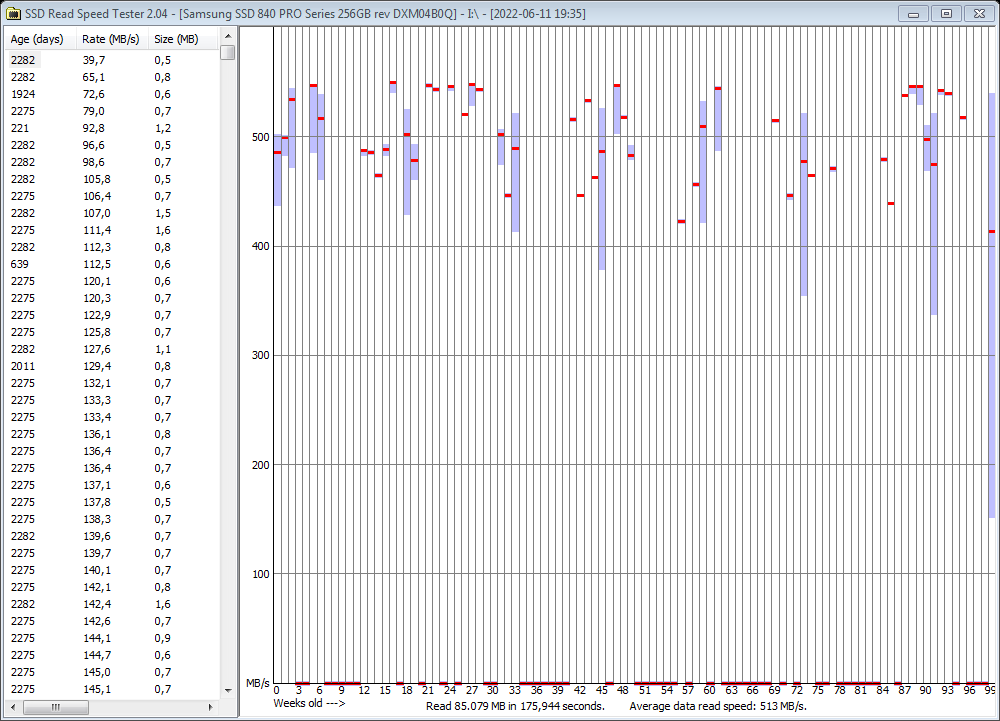Sort by the Rate (MB/s) column header
The height and width of the screenshot is (721, 1000).
pos(112,39)
